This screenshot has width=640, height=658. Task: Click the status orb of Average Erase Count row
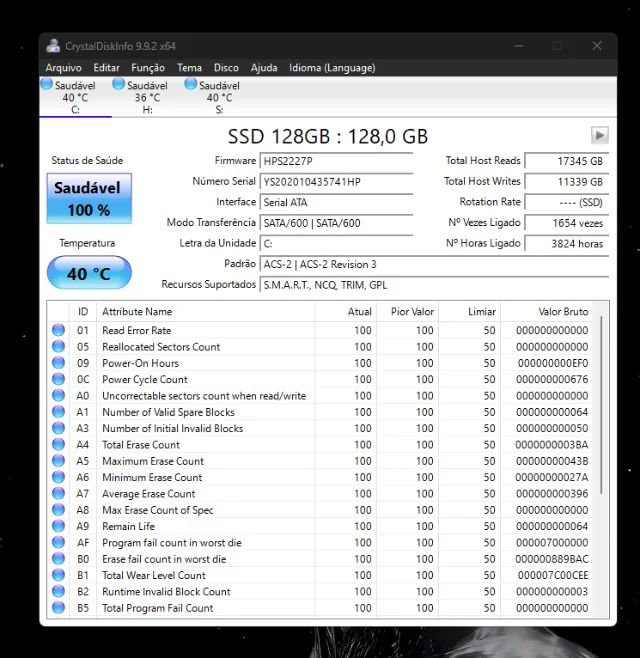pos(58,494)
